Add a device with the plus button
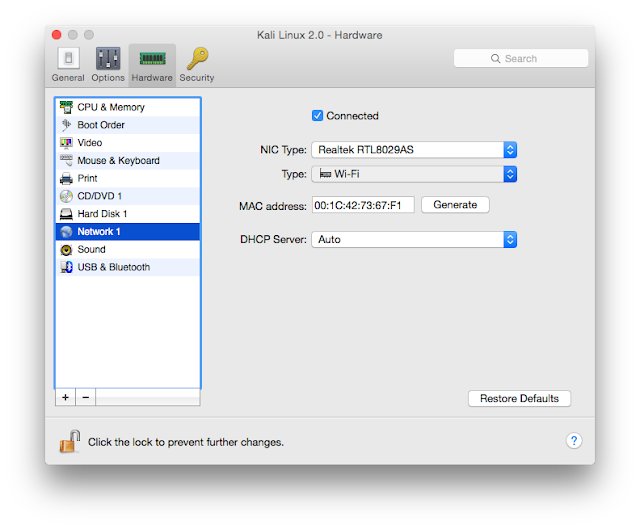 [65, 397]
